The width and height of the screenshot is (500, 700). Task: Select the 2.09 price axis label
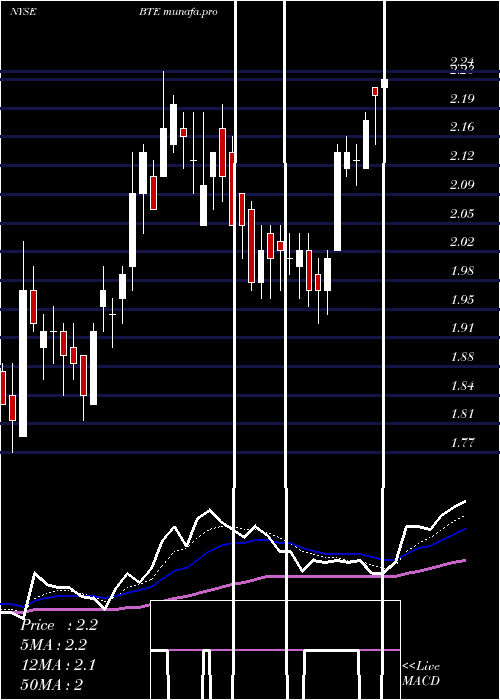point(462,184)
